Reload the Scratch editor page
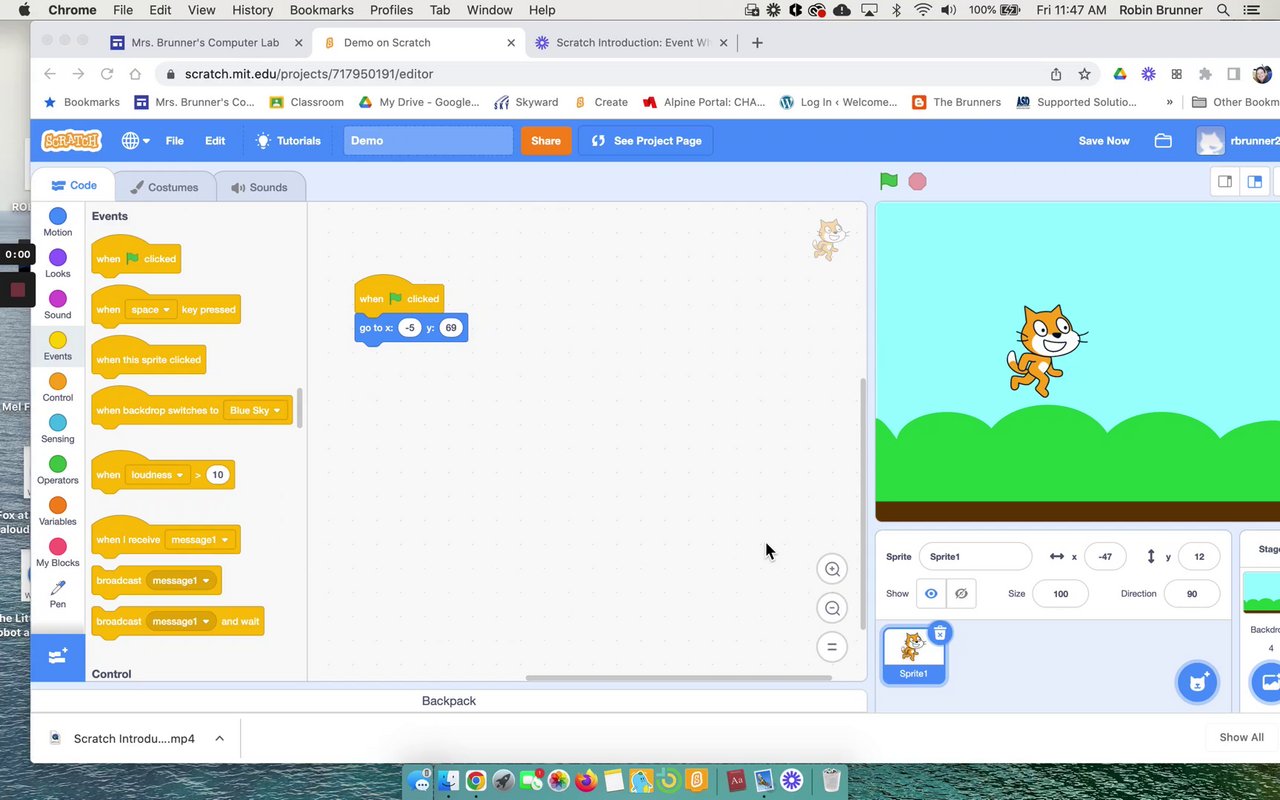Screen dimensions: 1280x800 pos(107,74)
